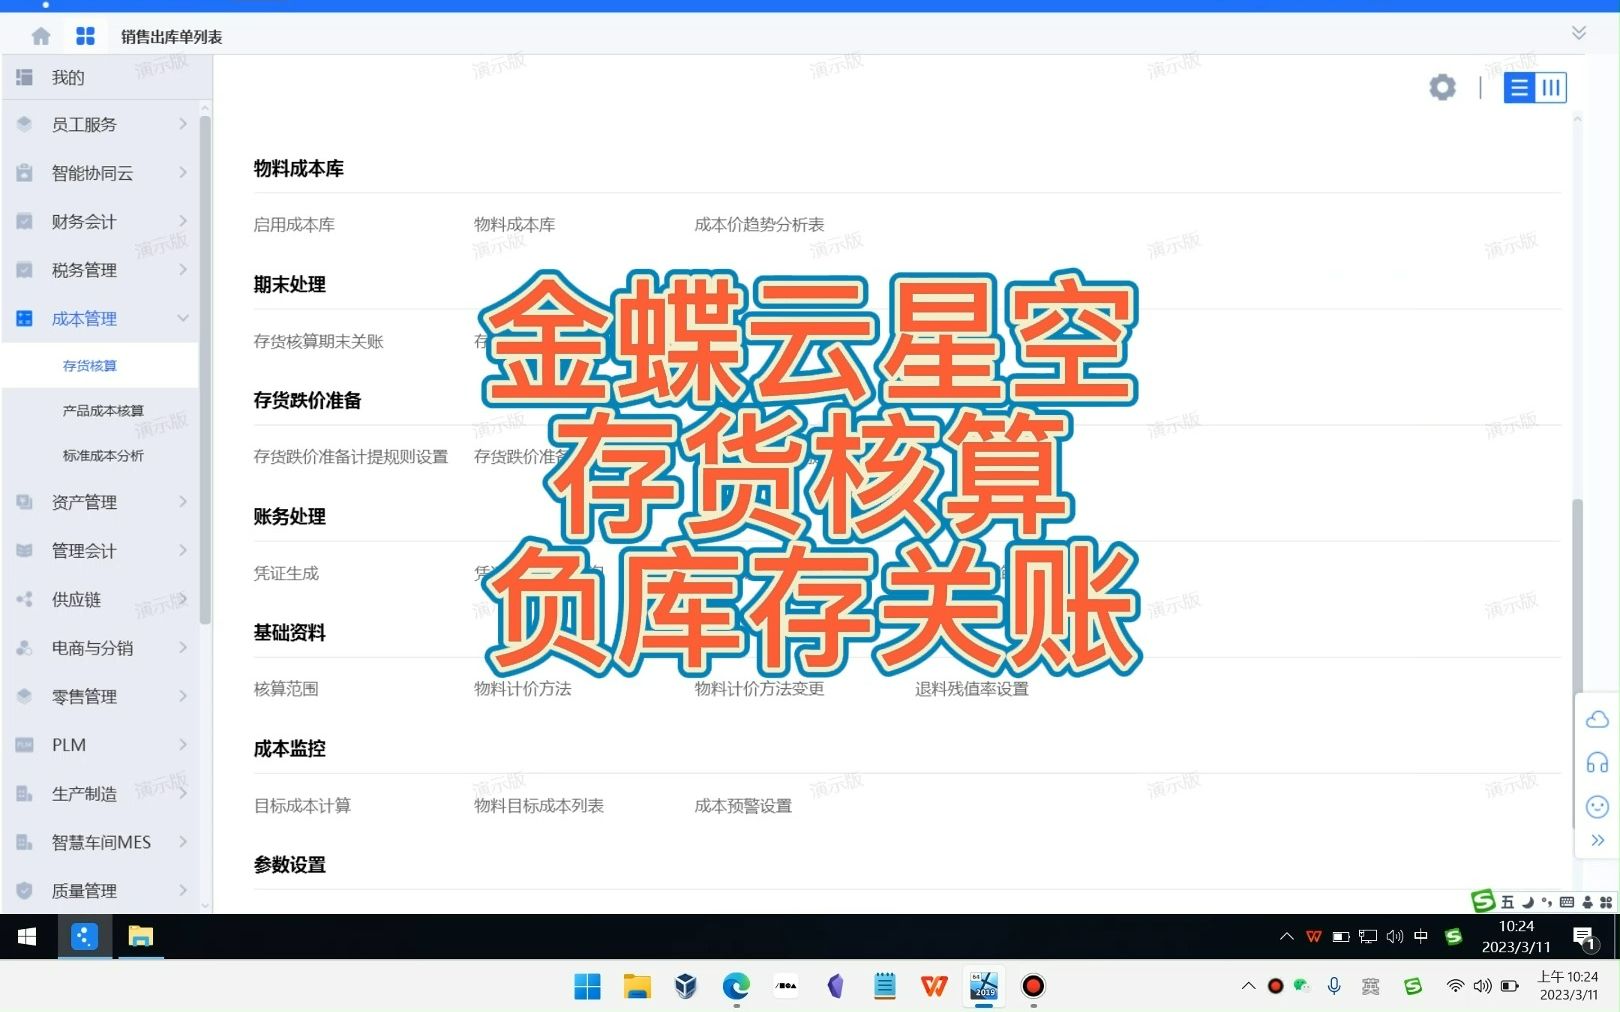Expand 税务管理 menu arrow

[x=183, y=269]
